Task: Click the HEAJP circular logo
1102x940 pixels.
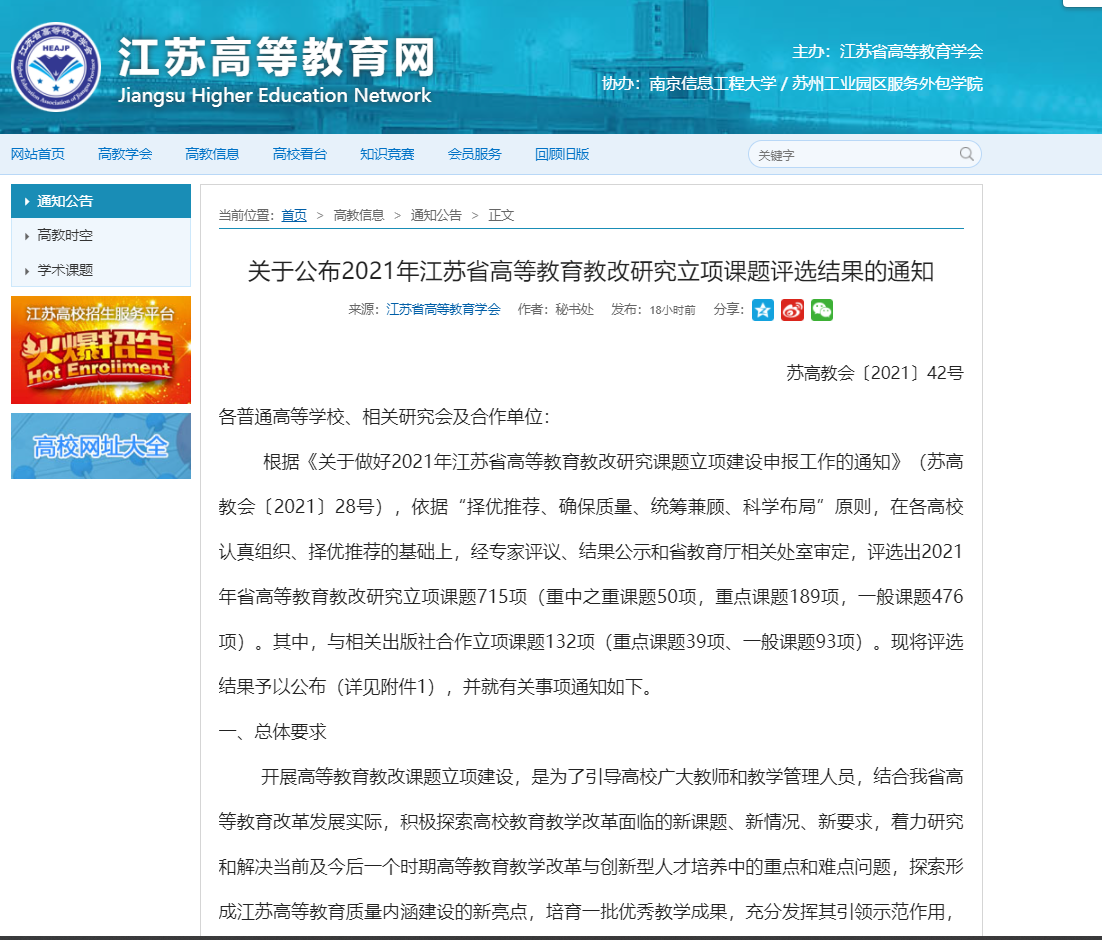Action: [x=56, y=67]
